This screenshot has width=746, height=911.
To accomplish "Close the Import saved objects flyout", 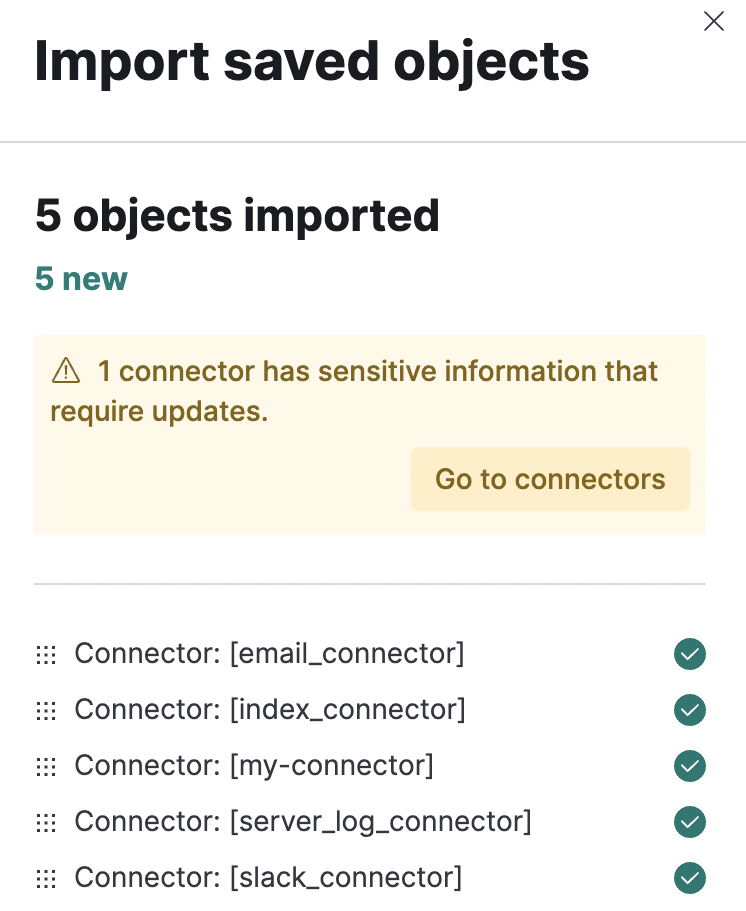I will (x=714, y=21).
